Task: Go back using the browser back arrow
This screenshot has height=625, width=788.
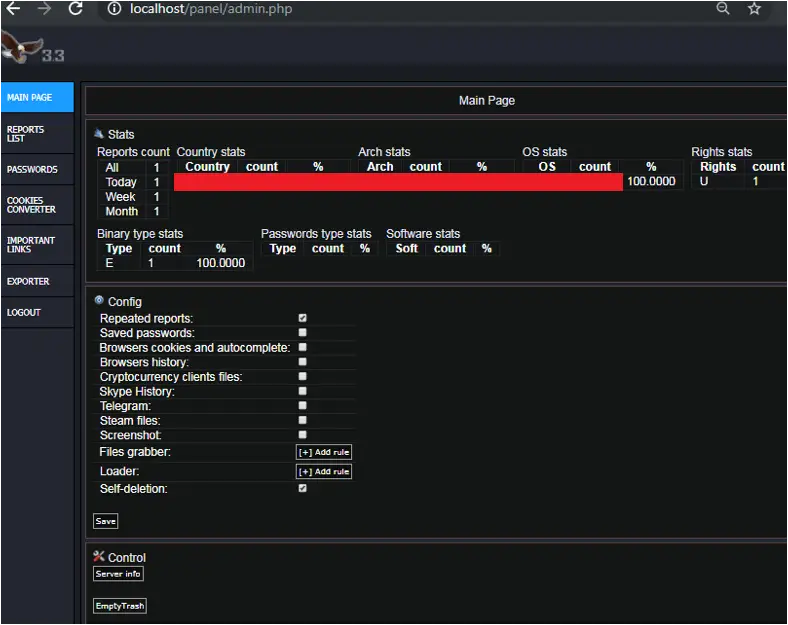Action: 13,9
